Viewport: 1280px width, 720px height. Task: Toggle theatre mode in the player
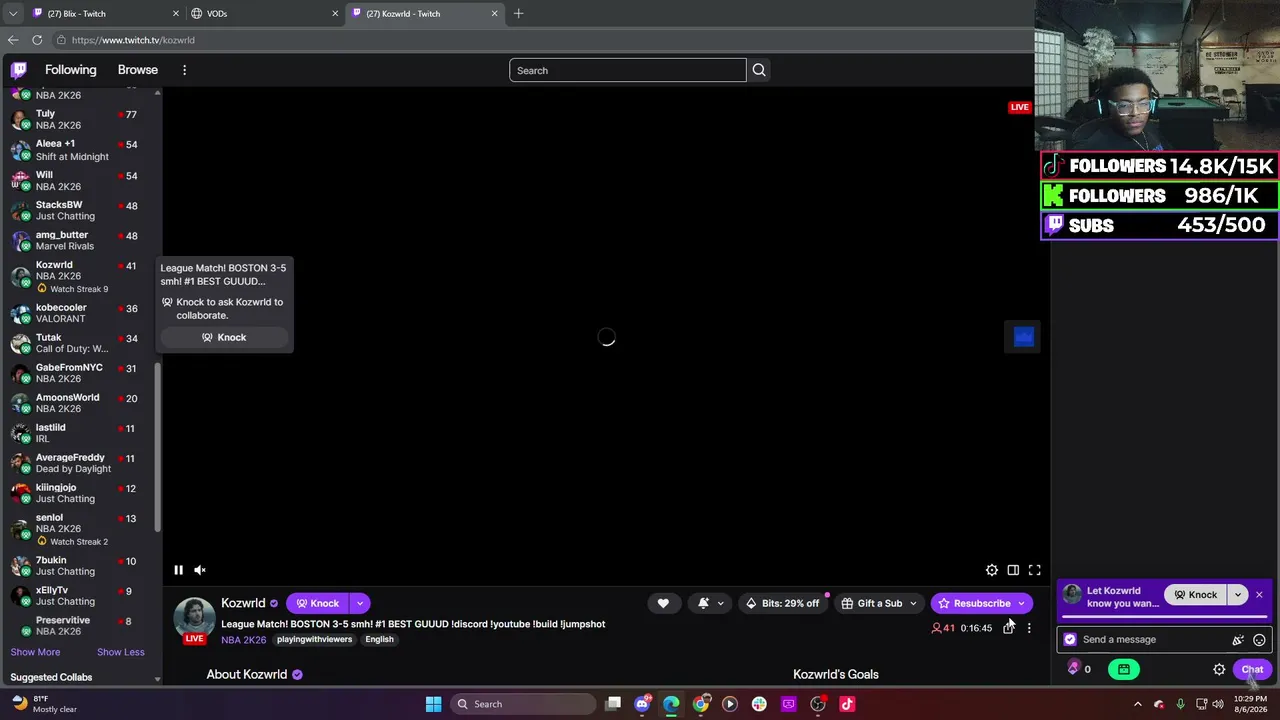pos(1013,570)
